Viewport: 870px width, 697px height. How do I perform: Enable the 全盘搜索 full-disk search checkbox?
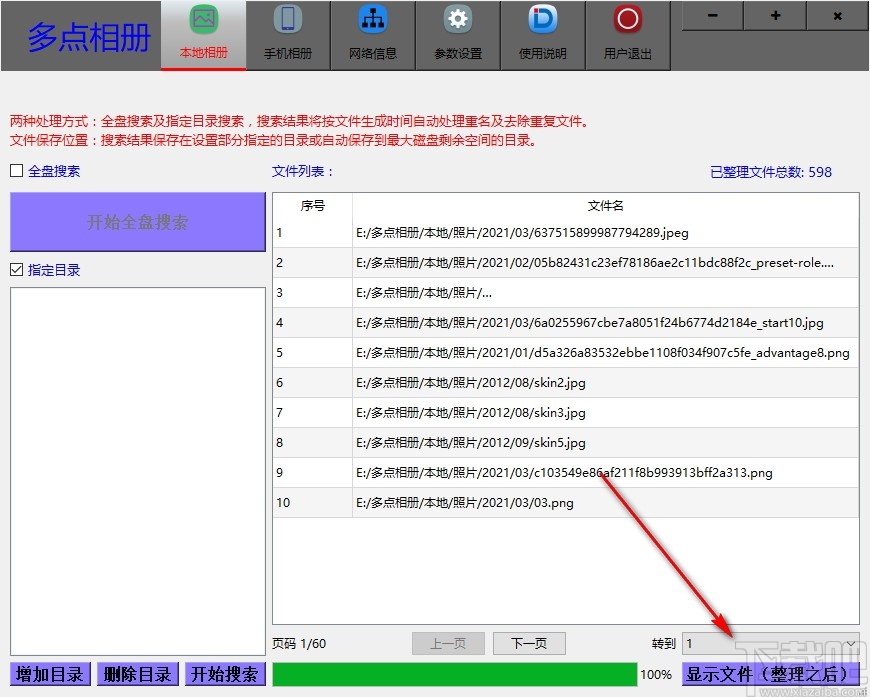(x=15, y=170)
